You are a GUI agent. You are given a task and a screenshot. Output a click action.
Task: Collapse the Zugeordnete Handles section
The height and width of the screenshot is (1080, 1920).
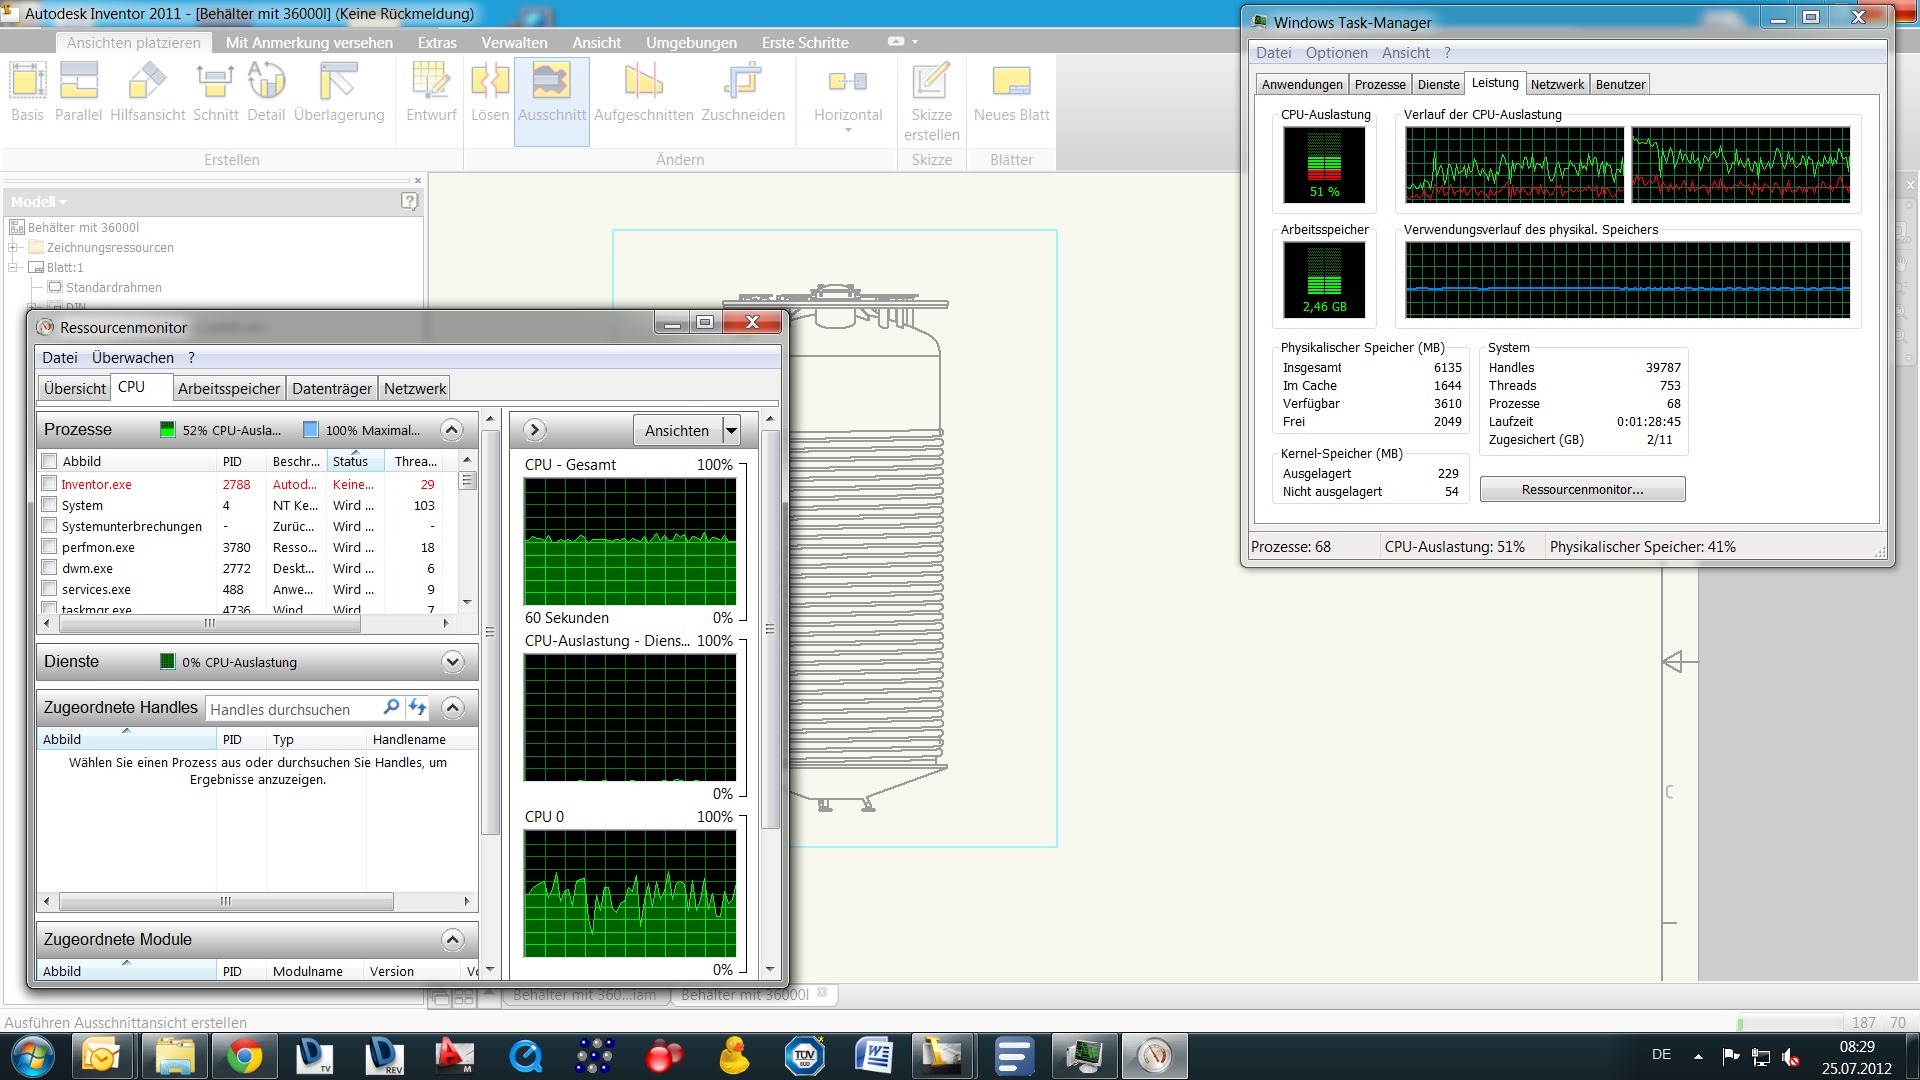click(452, 708)
